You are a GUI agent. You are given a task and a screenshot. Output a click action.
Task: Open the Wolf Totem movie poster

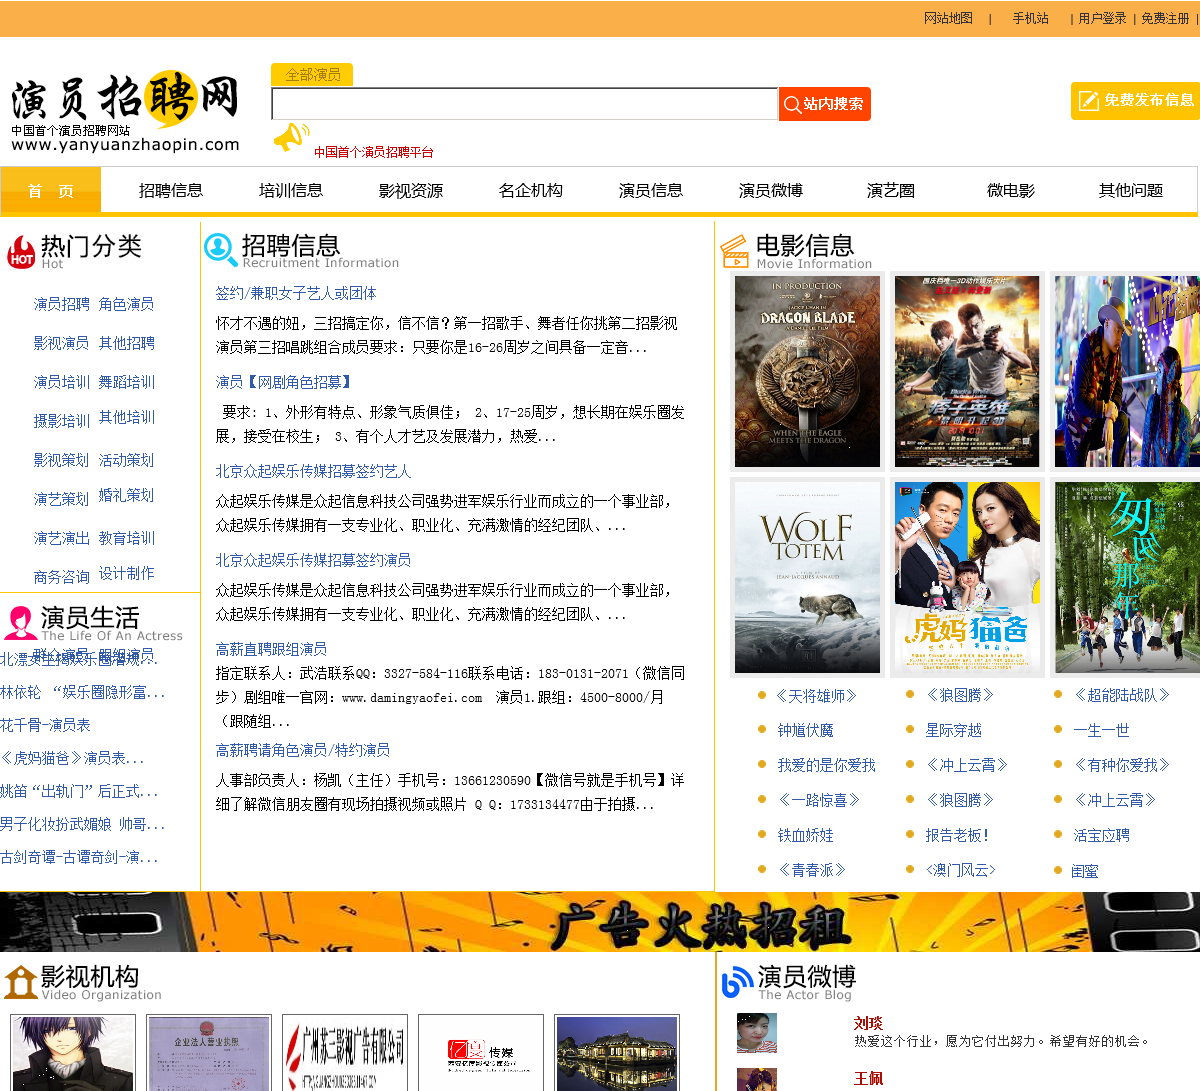pyautogui.click(x=807, y=577)
